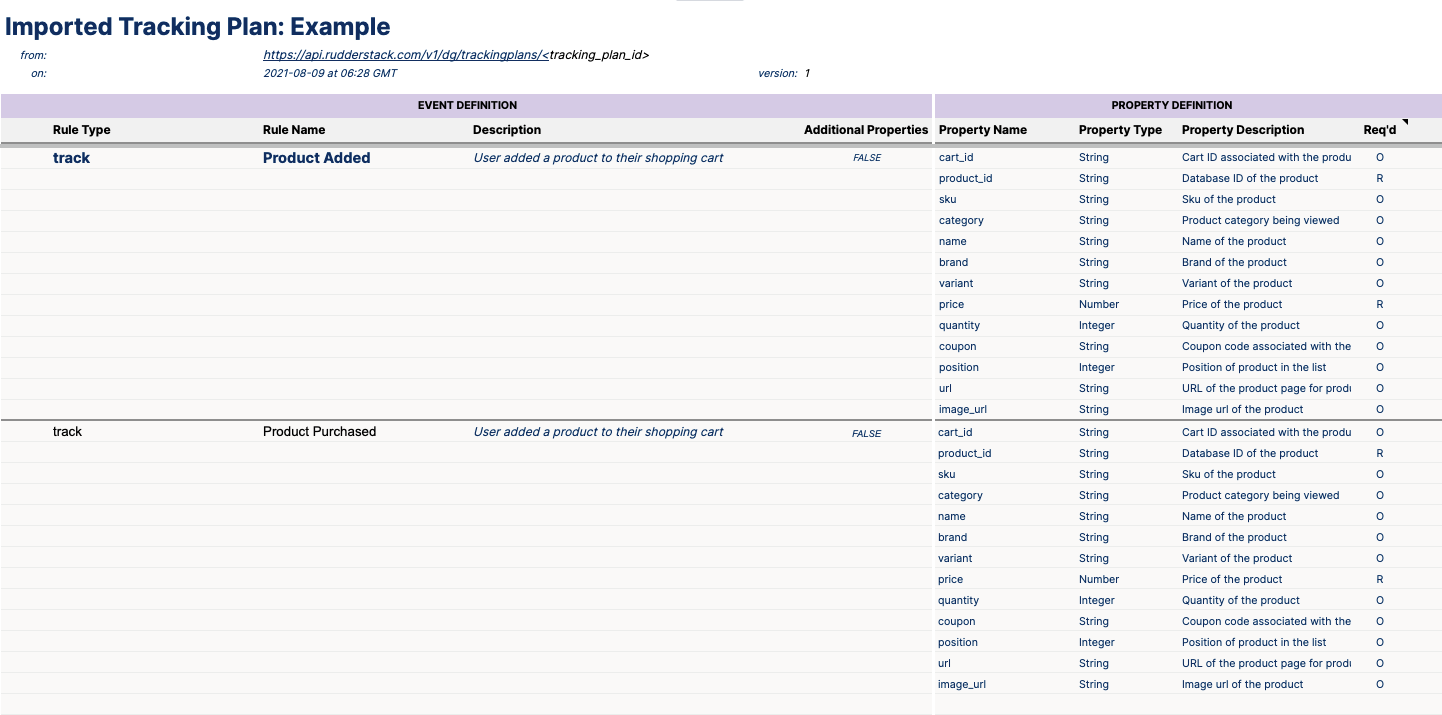Select 'R' required flag for Product Added product_id

click(1380, 178)
